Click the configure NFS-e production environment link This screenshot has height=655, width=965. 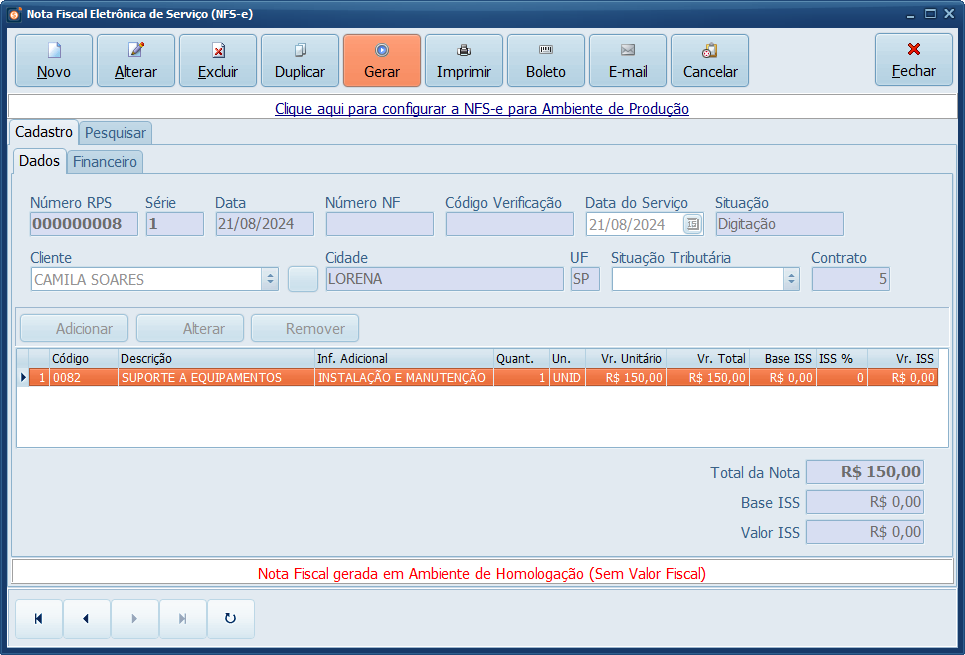[x=482, y=108]
